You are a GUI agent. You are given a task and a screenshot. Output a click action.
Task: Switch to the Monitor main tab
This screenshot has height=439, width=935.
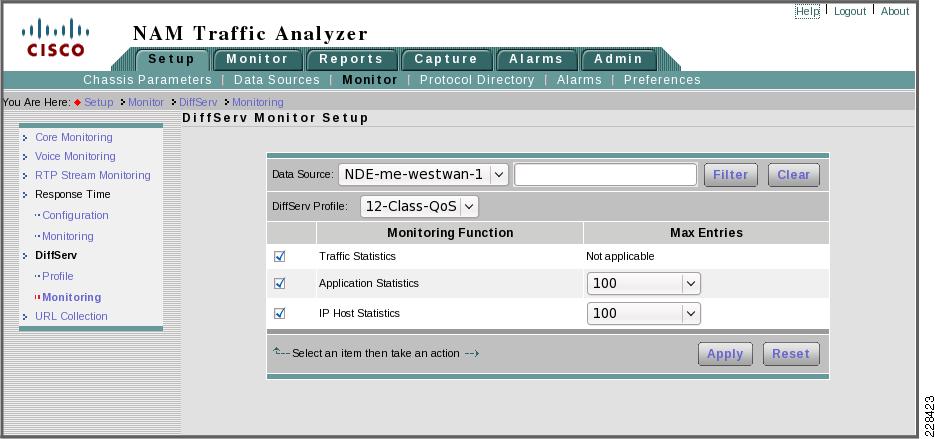257,59
